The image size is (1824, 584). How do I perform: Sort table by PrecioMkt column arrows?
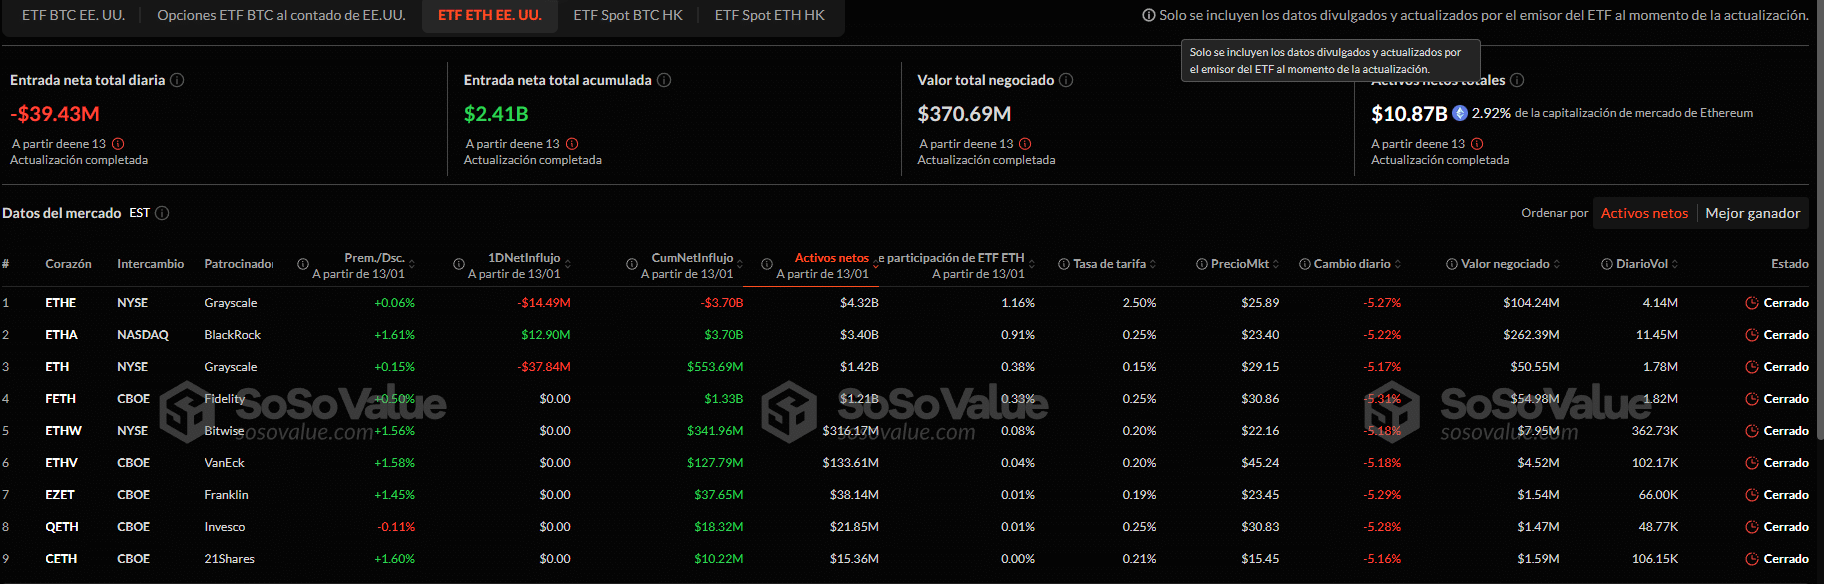(x=1276, y=264)
